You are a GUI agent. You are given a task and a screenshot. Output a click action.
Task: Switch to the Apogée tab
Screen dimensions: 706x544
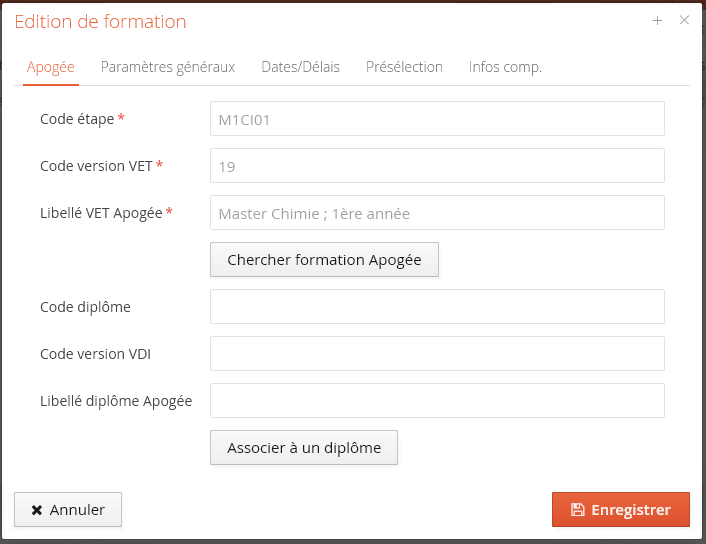point(51,67)
